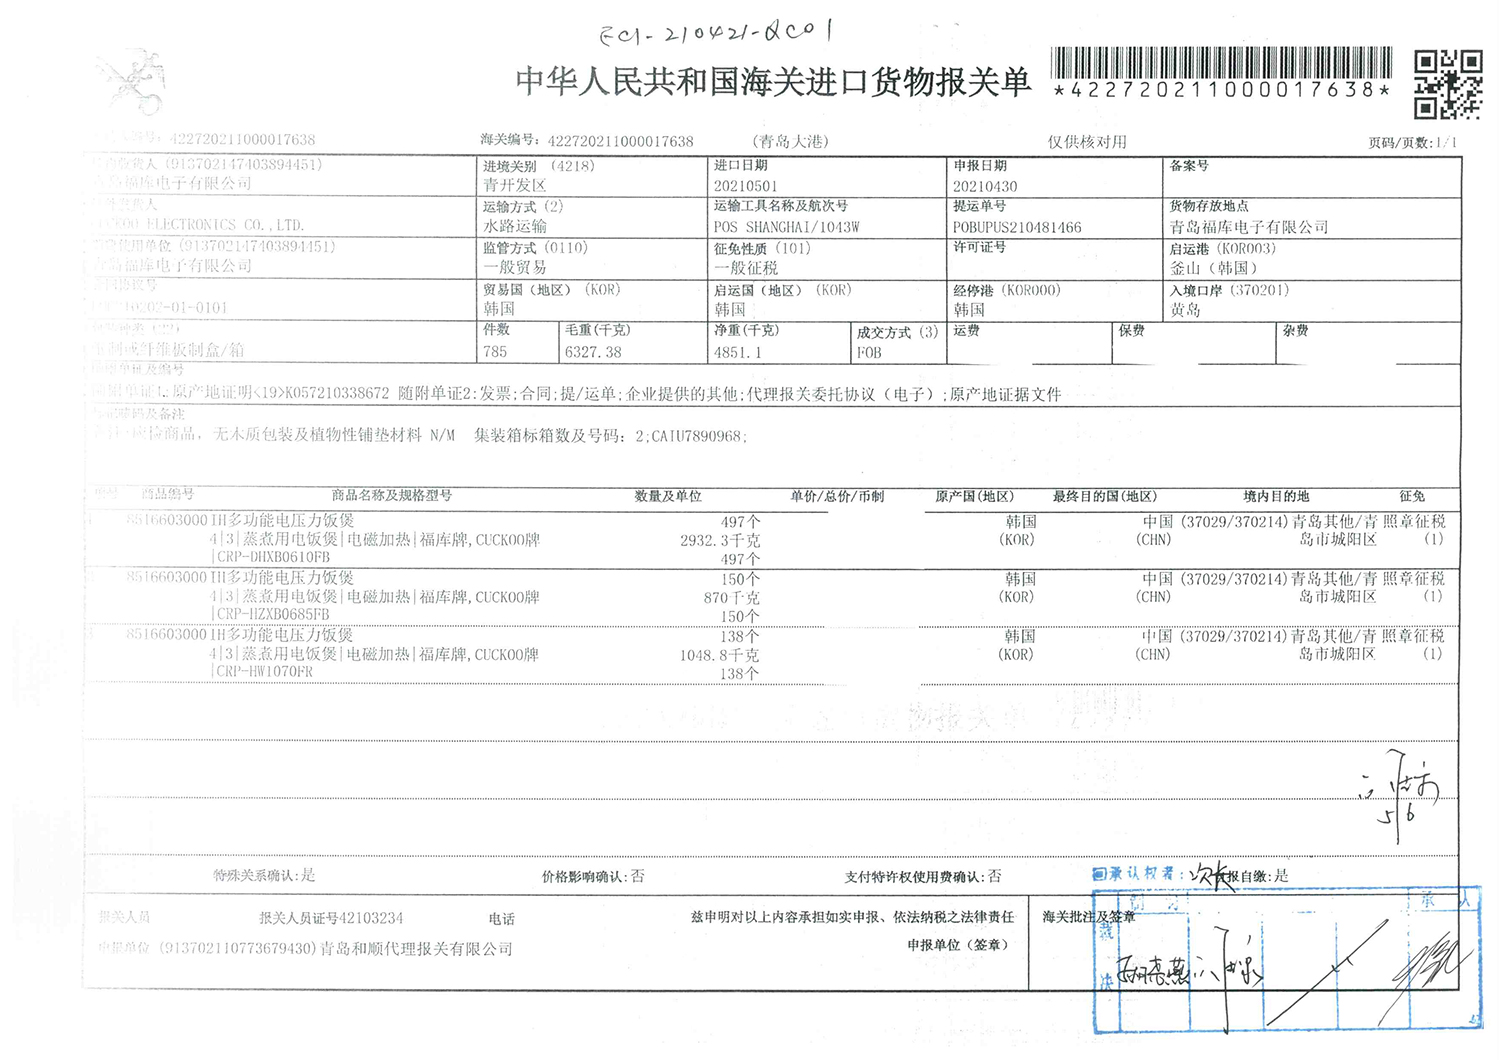Select product model CRP-HW1070FR
Image resolution: width=1500 pixels, height=1060 pixels.
265,672
